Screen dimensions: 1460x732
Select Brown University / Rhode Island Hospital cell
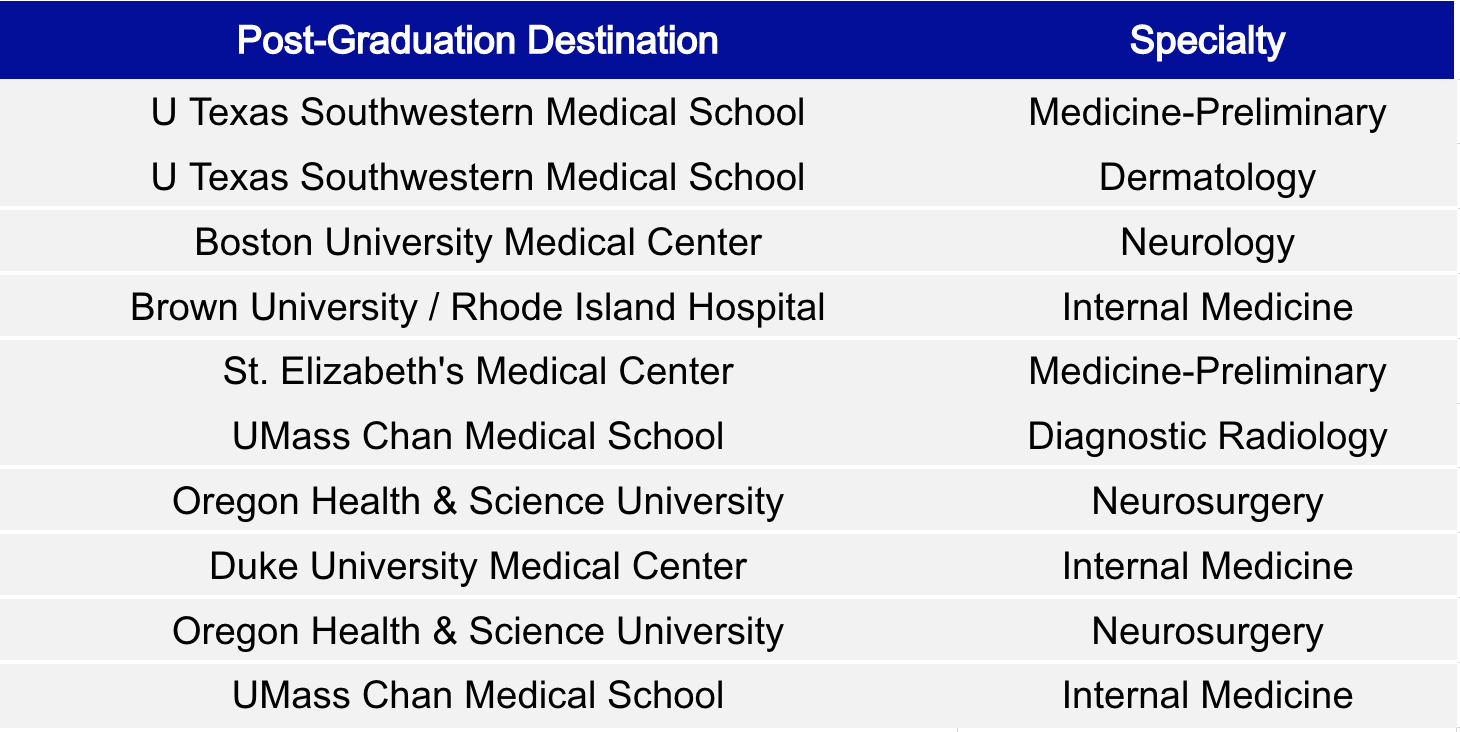478,307
